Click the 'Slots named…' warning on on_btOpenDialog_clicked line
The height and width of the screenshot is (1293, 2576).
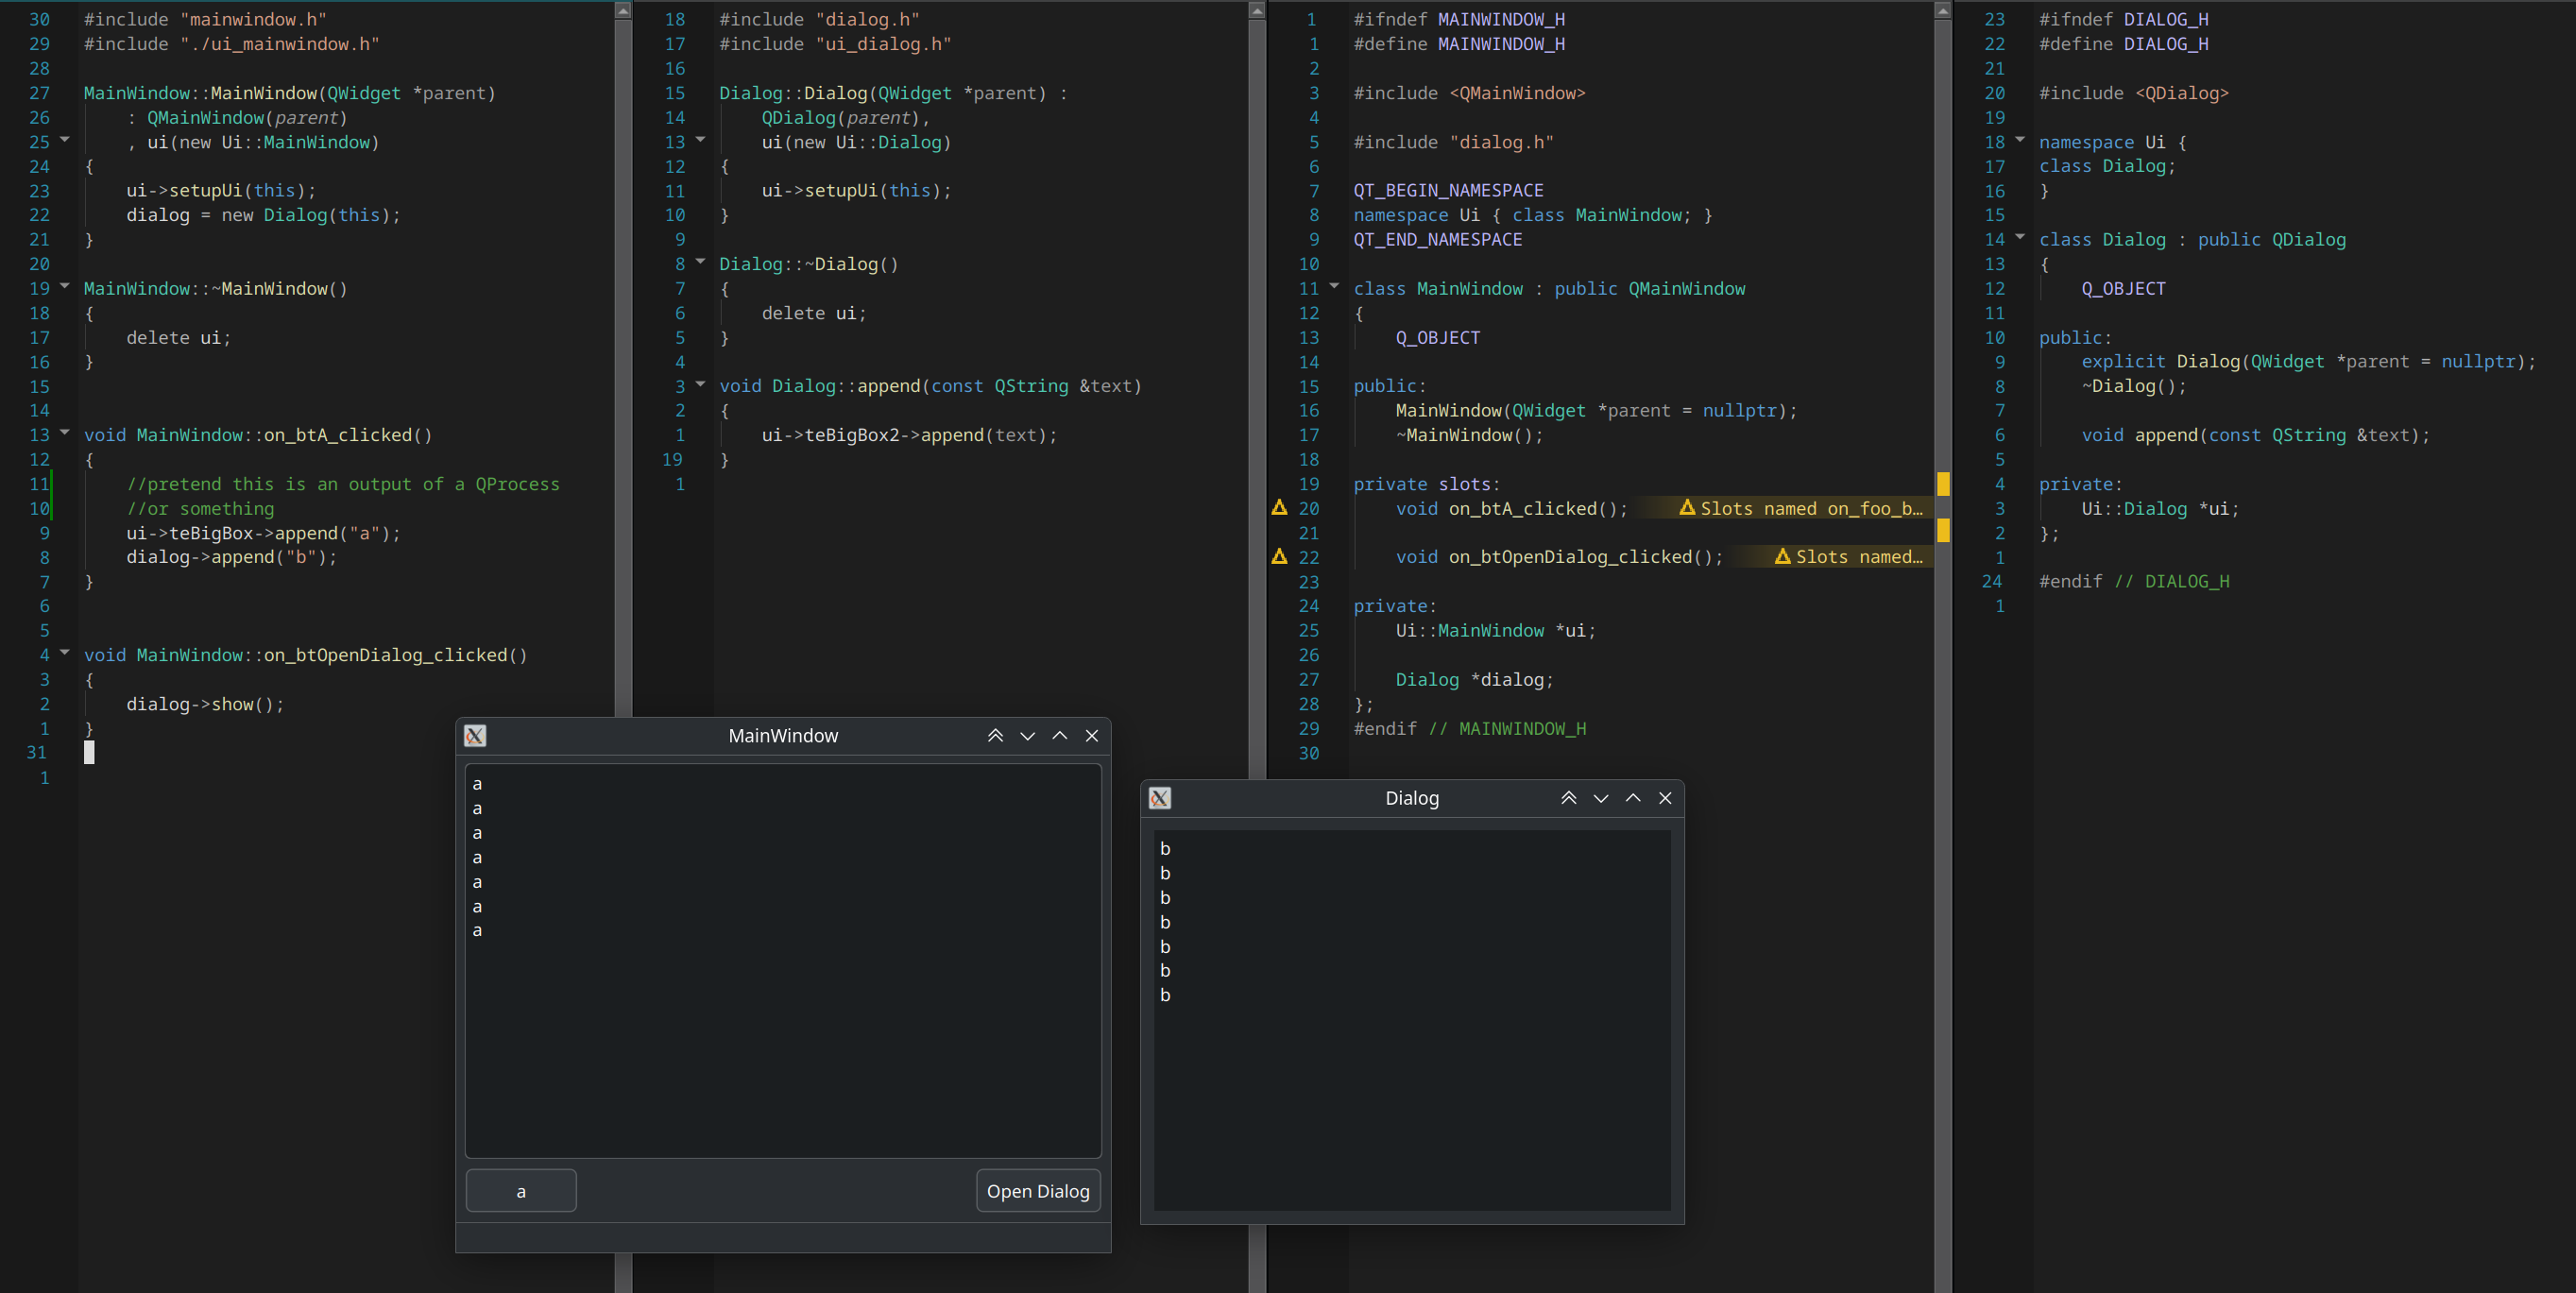[1849, 557]
